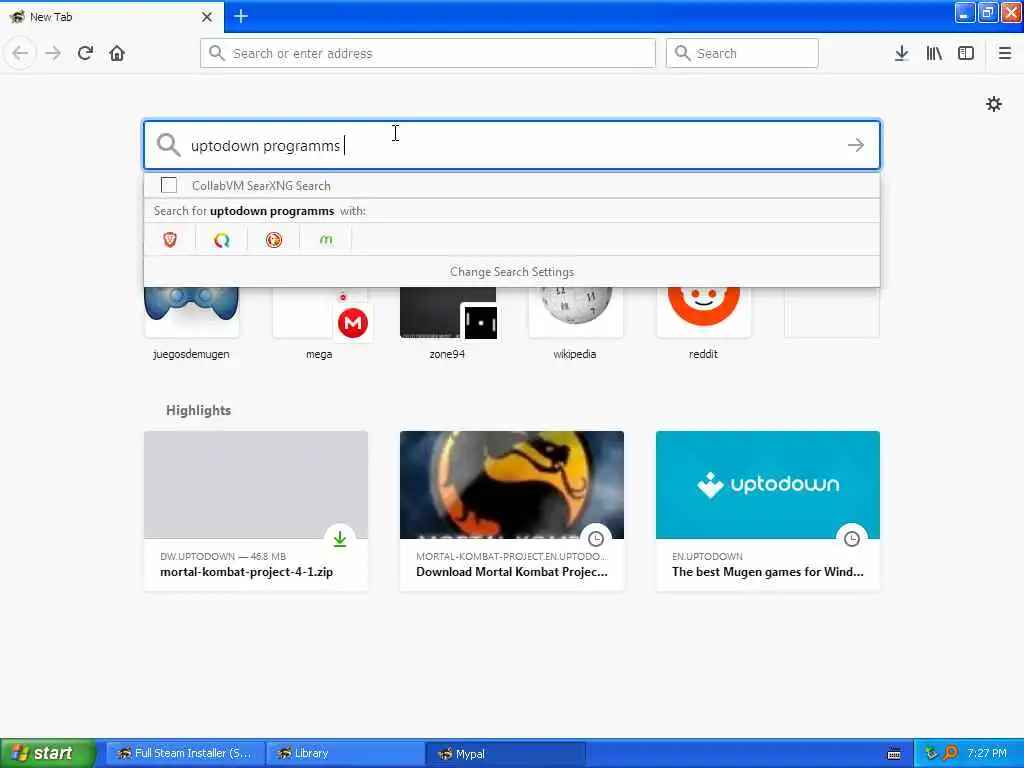
Task: Submit search with the arrow button
Action: coord(856,145)
